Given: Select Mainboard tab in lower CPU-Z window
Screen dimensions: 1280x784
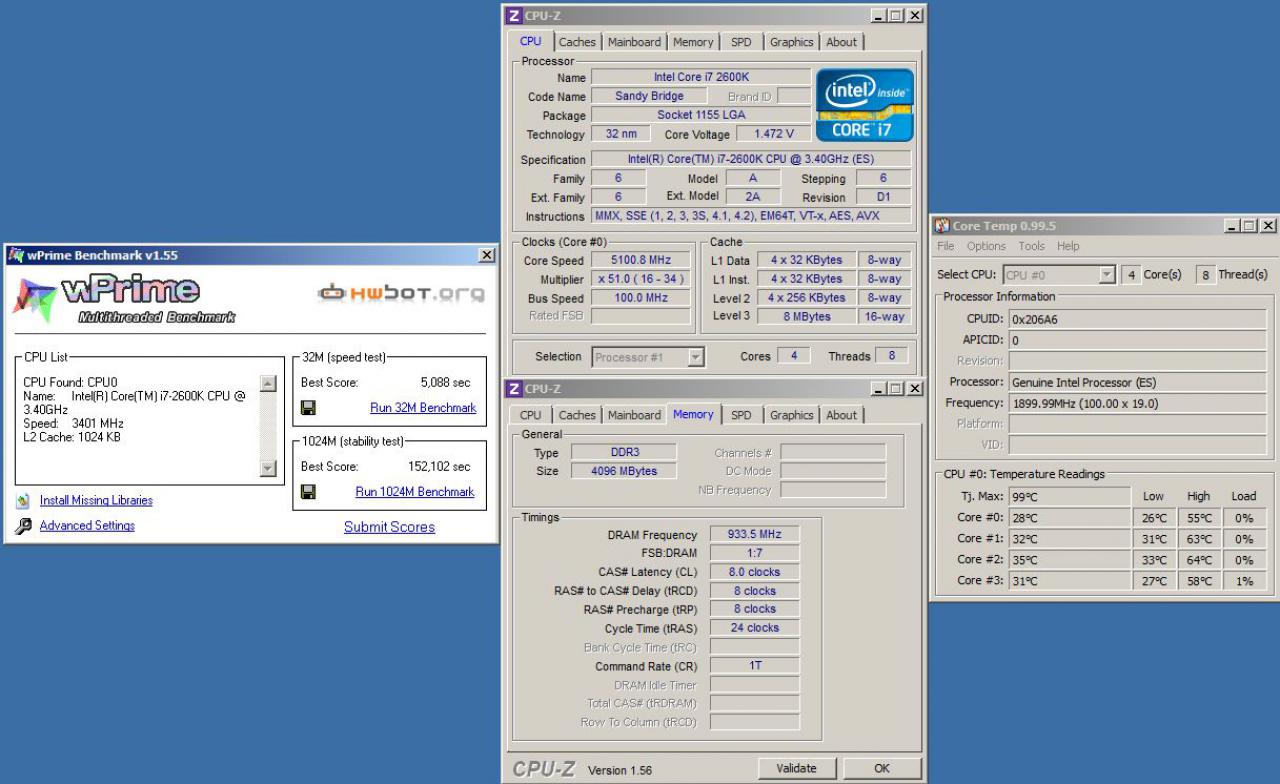Looking at the screenshot, I should (x=634, y=415).
